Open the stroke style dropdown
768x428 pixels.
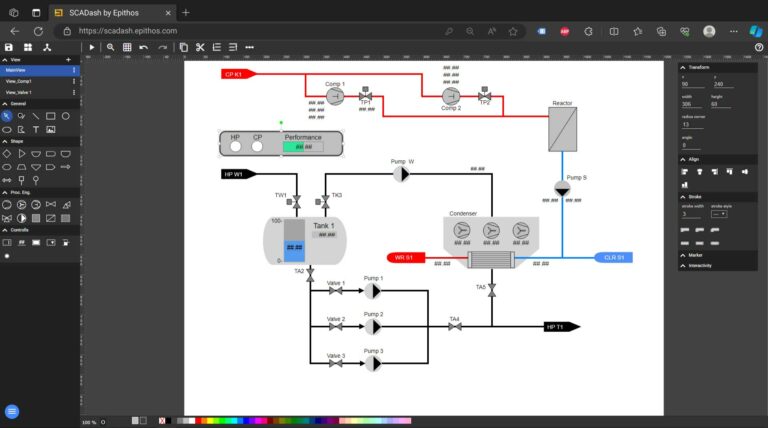click(x=719, y=214)
